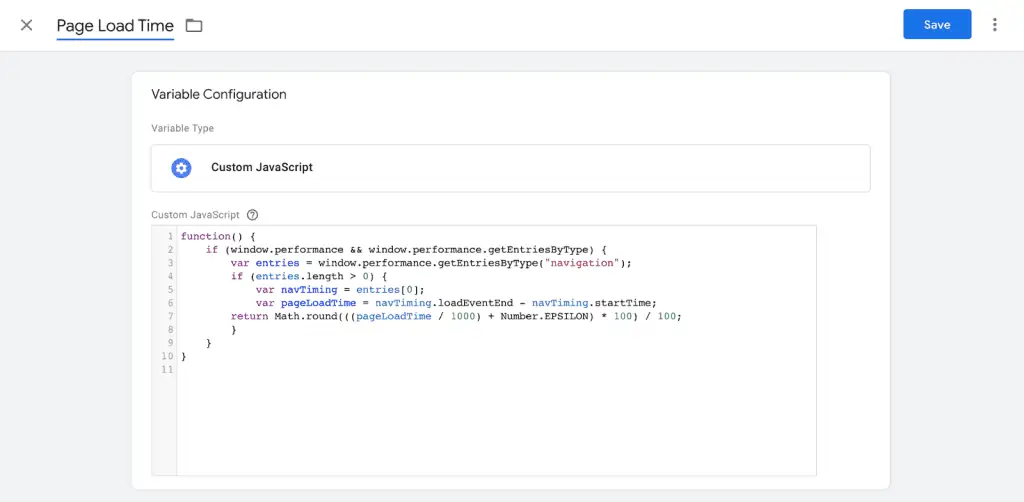Viewport: 1024px width, 502px height.
Task: Click the 'Variable Type' label
Action: point(182,128)
